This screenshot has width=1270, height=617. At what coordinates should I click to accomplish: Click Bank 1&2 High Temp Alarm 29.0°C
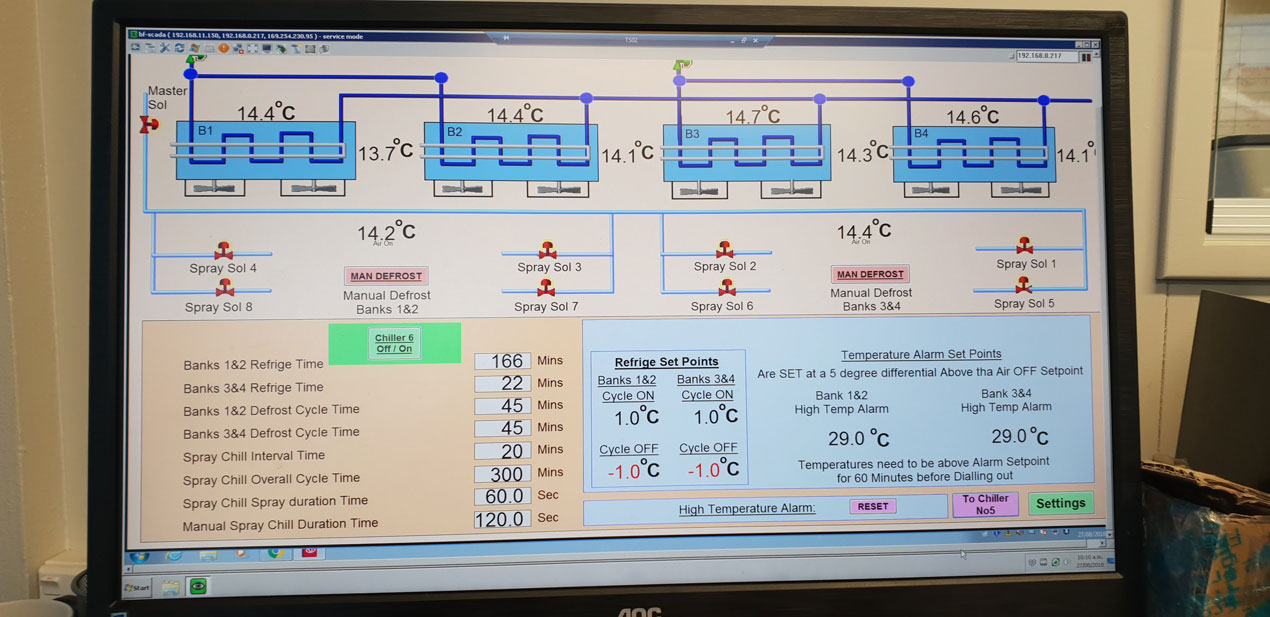tap(859, 438)
